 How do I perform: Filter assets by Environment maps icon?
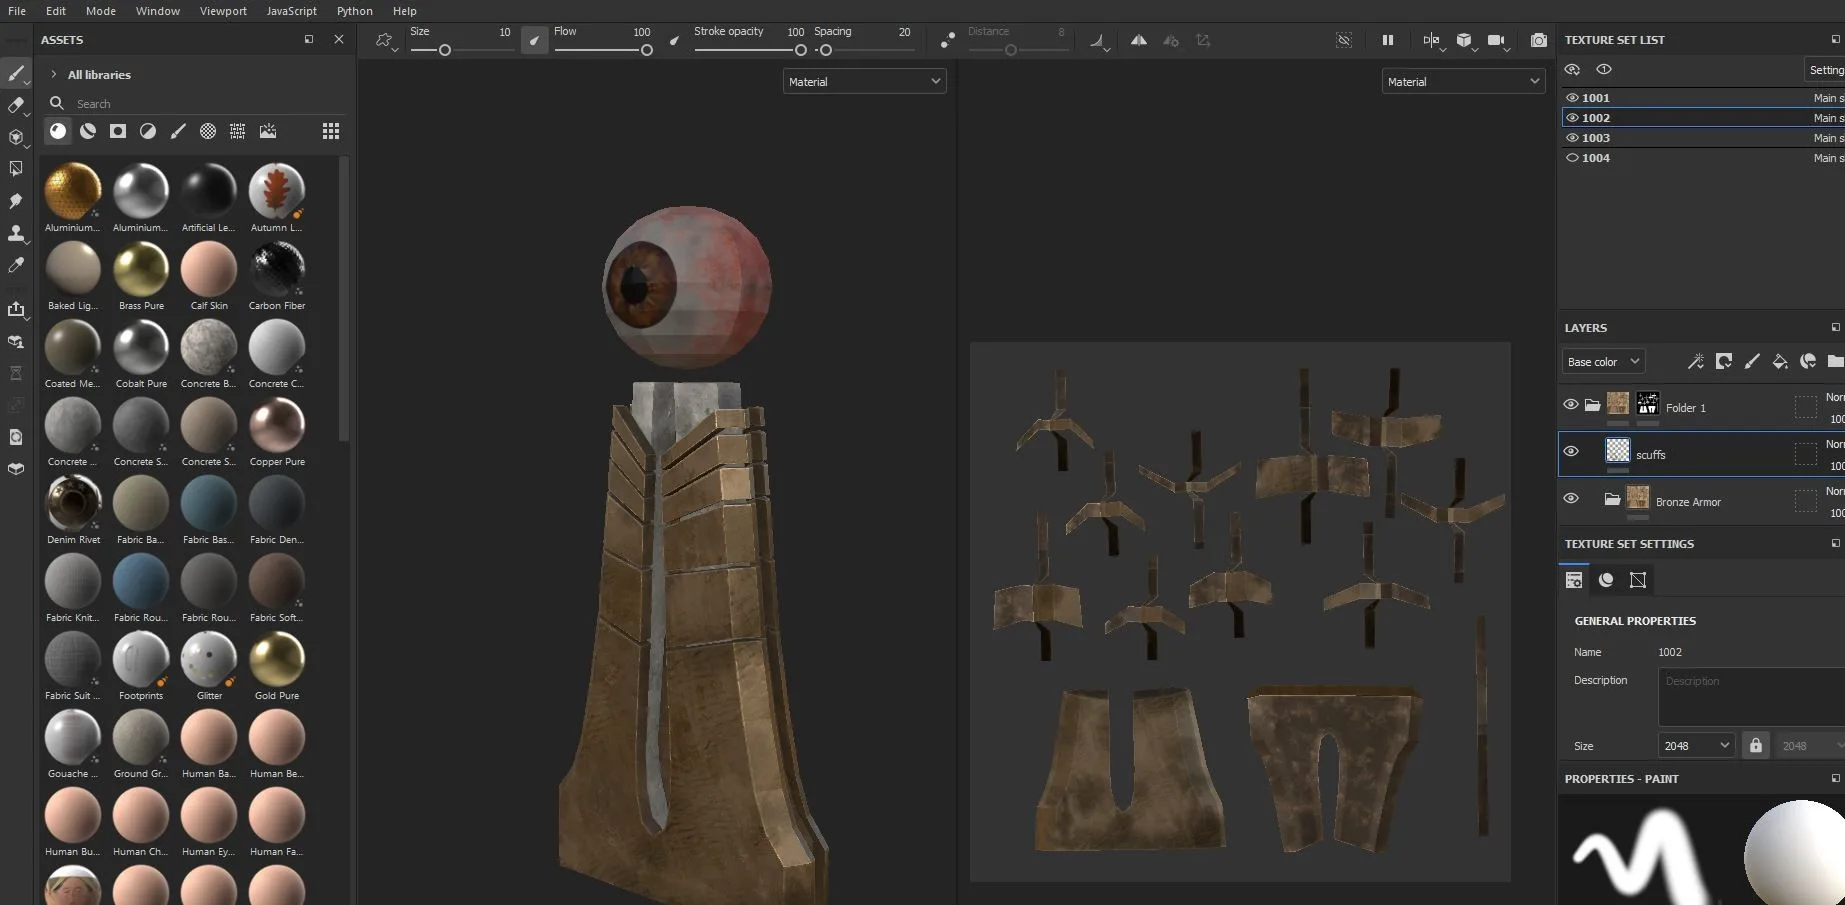pos(268,131)
